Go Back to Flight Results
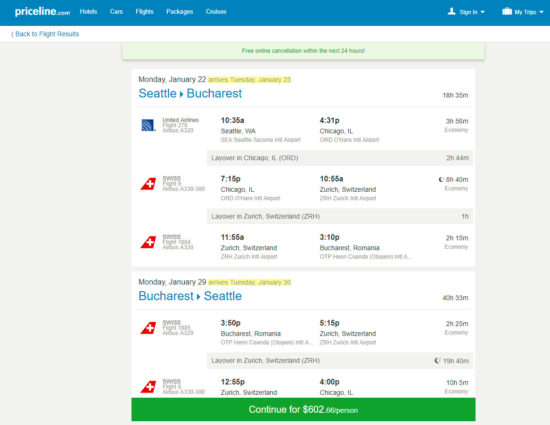Screen dimensions: 550x425 [x=45, y=34]
